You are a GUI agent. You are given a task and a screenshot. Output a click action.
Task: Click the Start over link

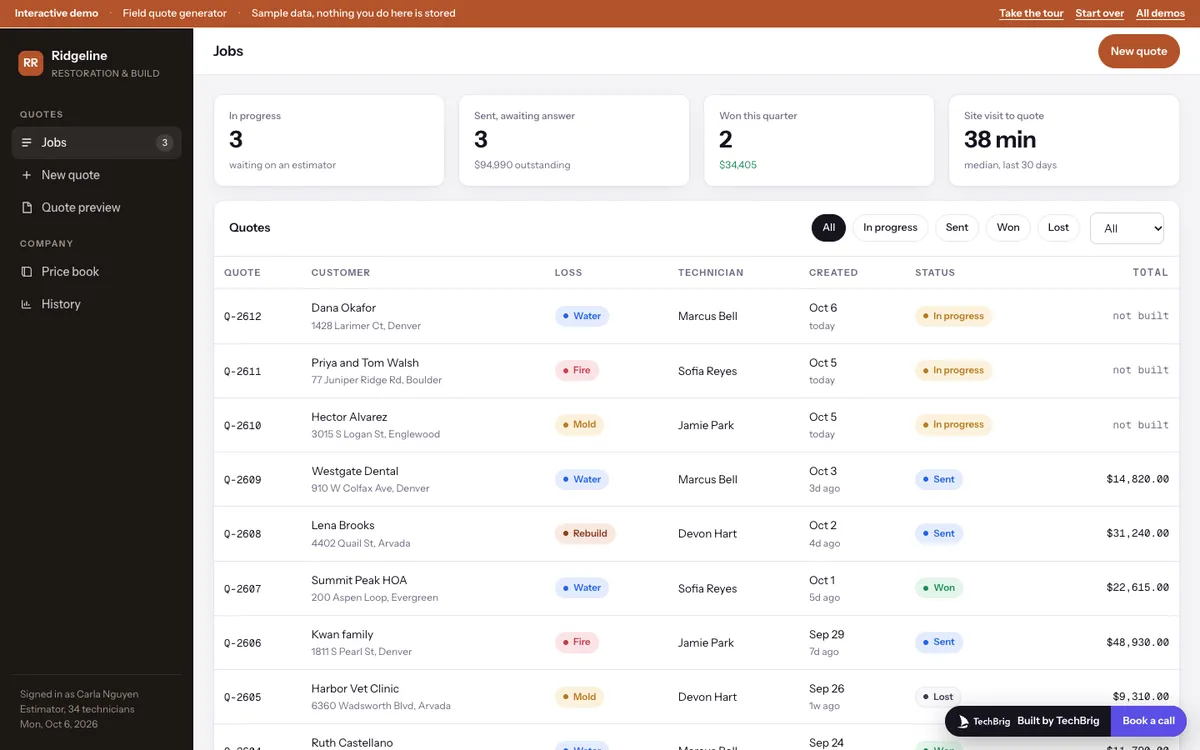pos(1100,13)
